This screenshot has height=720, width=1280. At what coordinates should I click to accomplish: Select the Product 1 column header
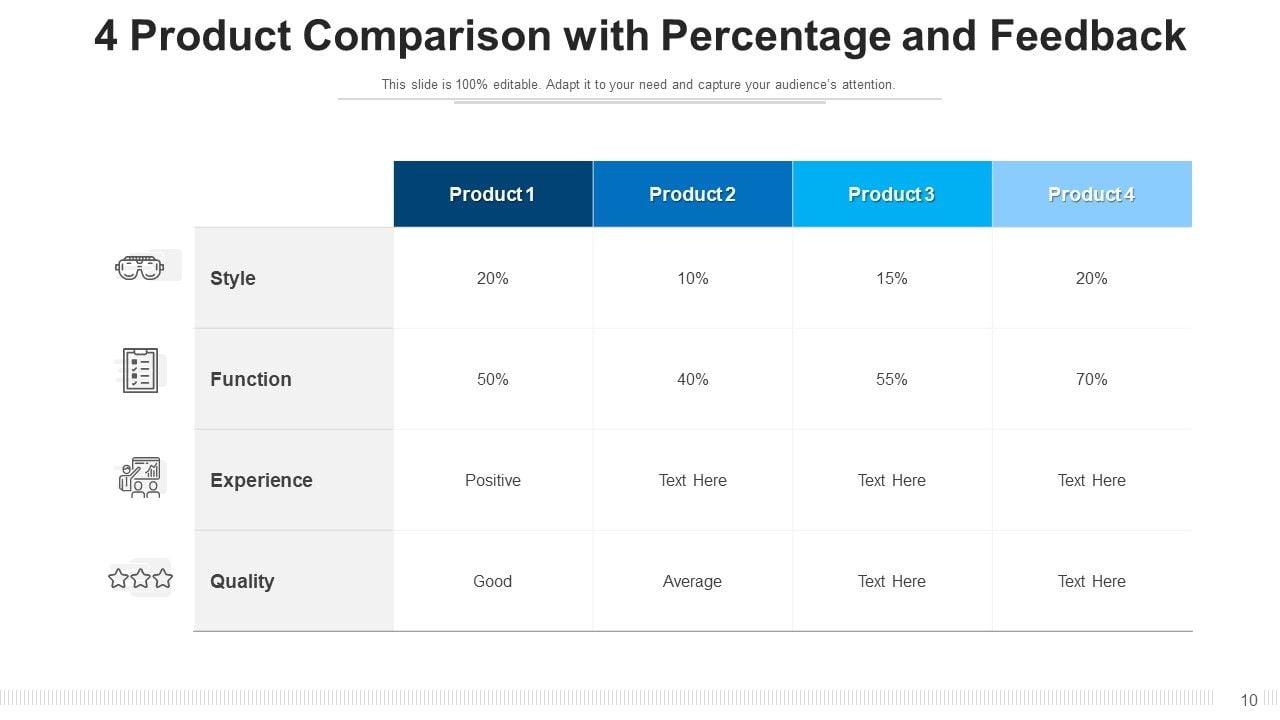pyautogui.click(x=492, y=194)
